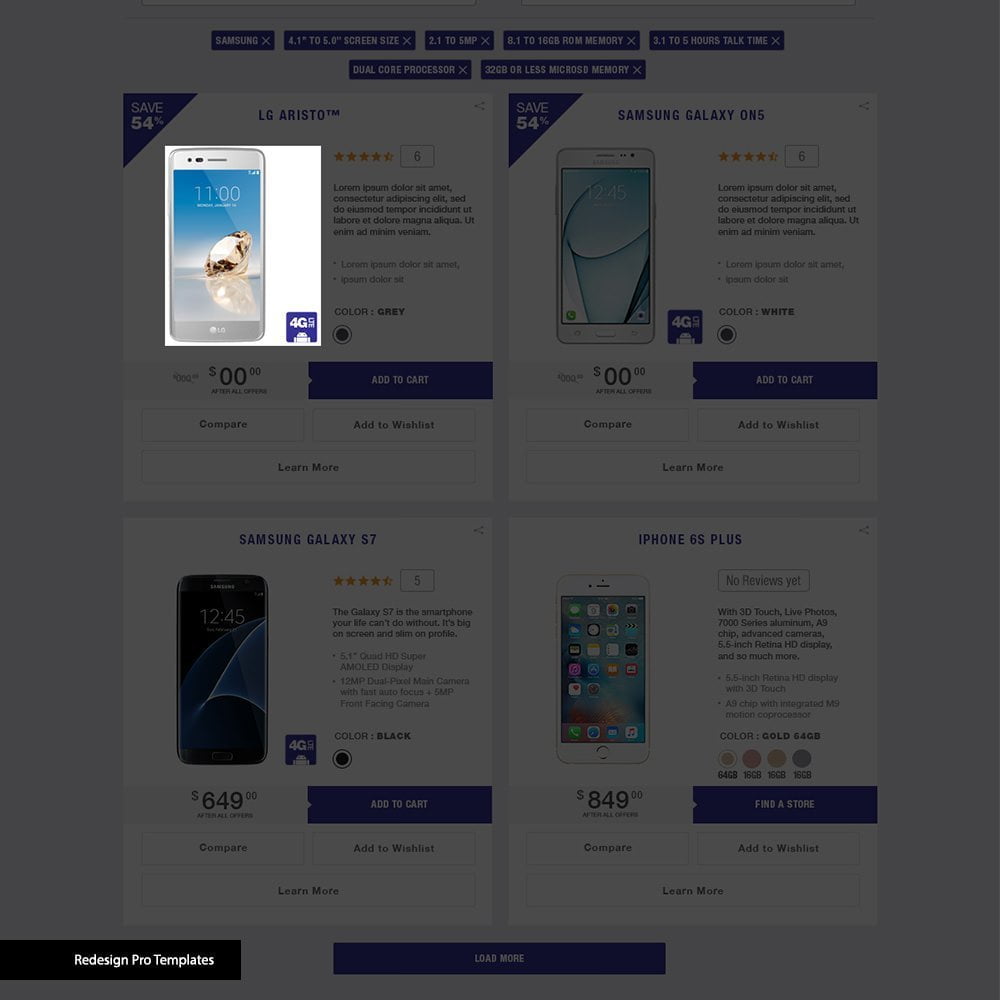Click 4G LTE badge on Galaxy On5
This screenshot has height=1000, width=1000.
coord(684,327)
